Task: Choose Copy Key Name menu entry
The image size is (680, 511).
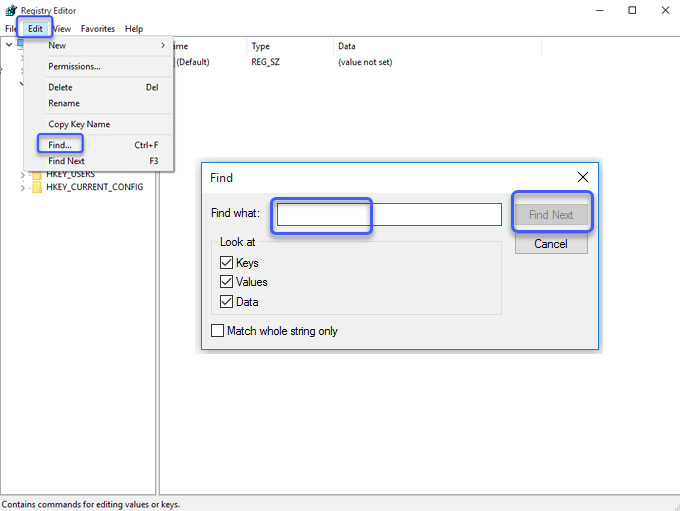Action: (99, 124)
